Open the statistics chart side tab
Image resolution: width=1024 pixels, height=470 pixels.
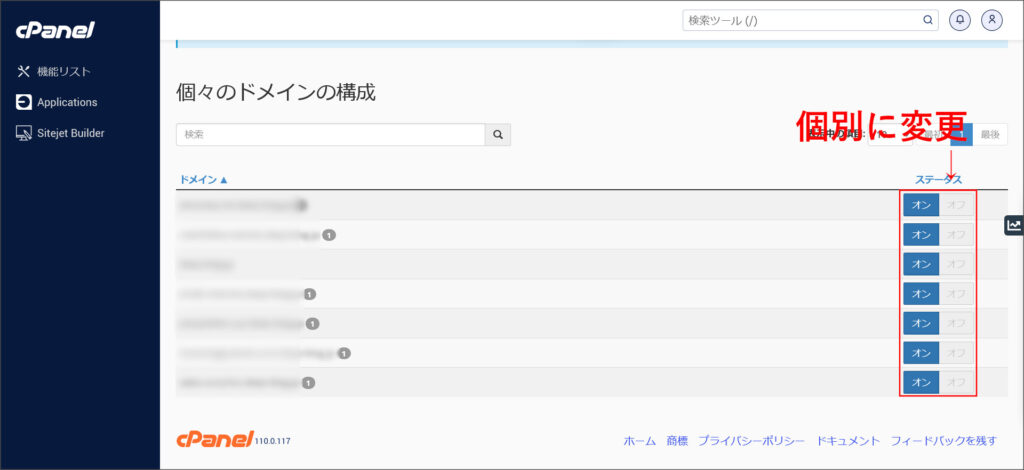[x=1014, y=225]
